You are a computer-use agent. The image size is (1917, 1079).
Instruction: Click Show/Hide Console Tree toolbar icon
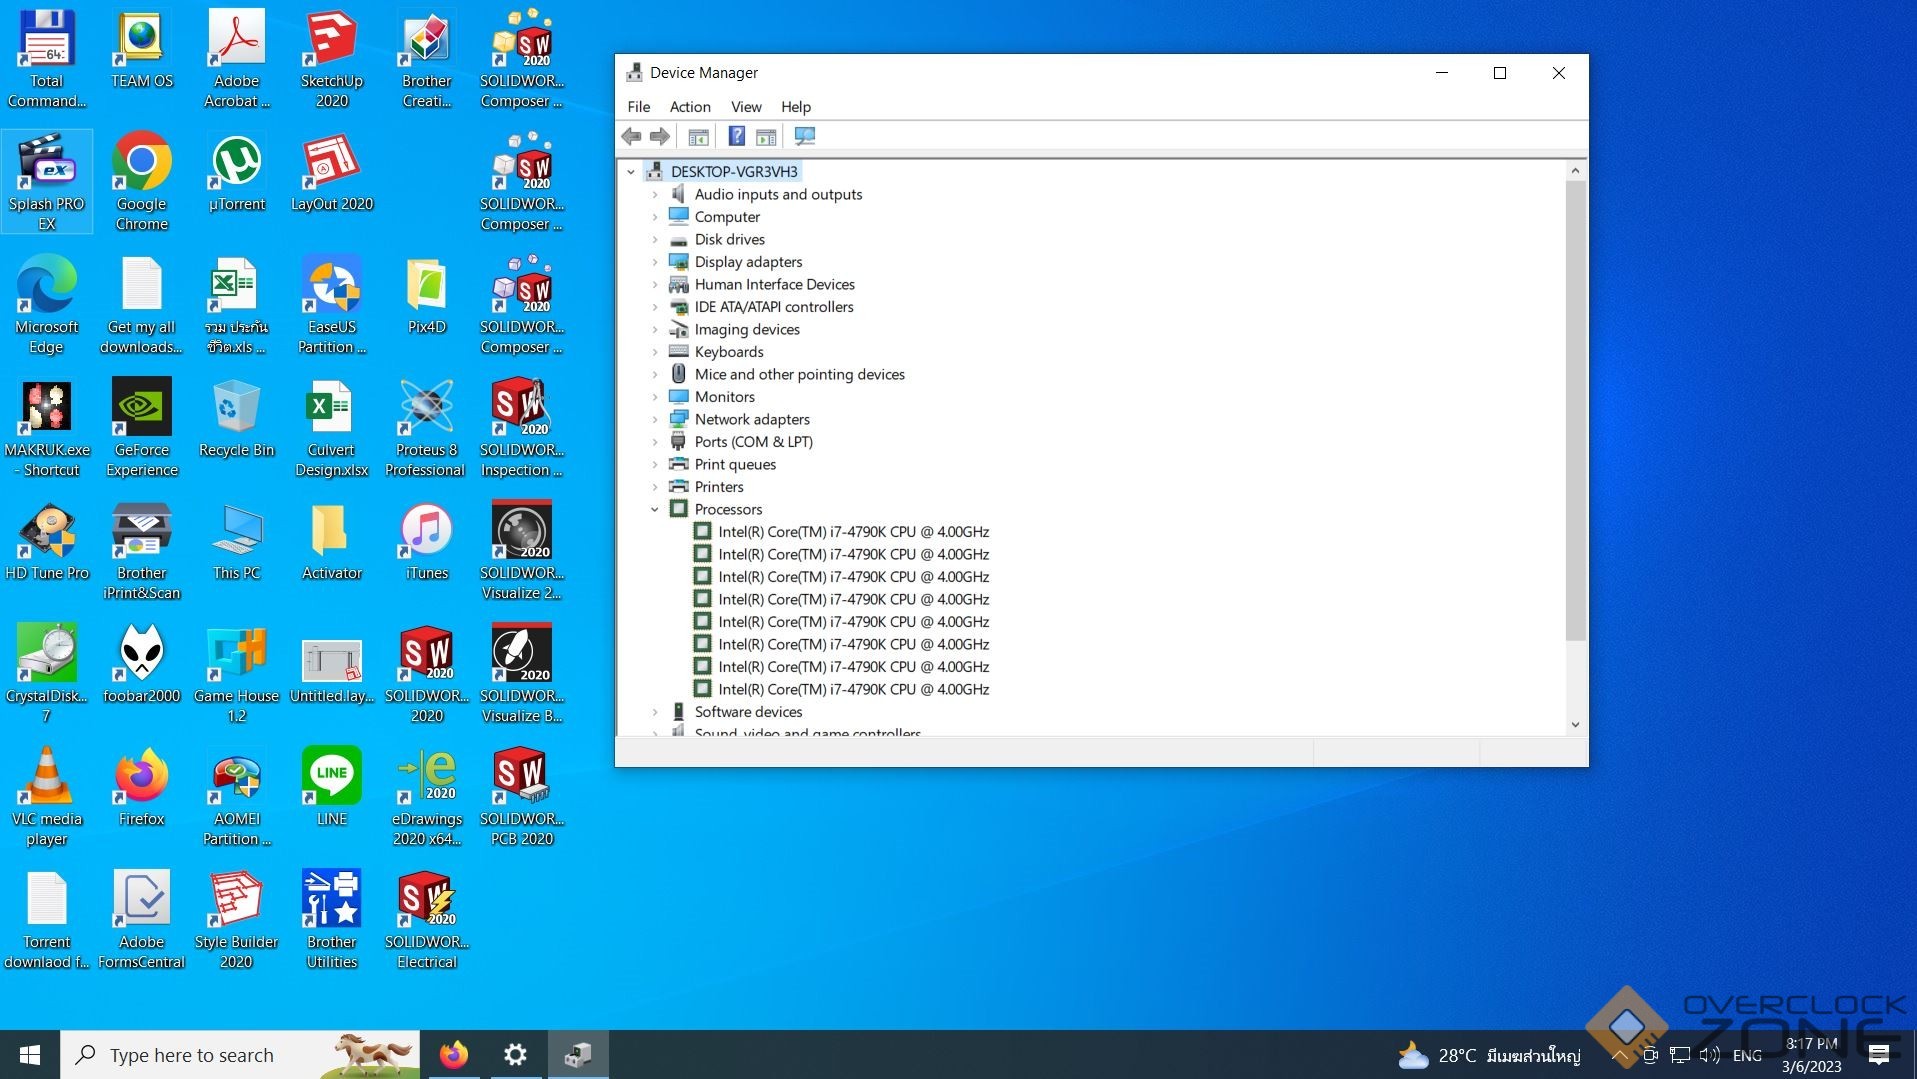[698, 136]
